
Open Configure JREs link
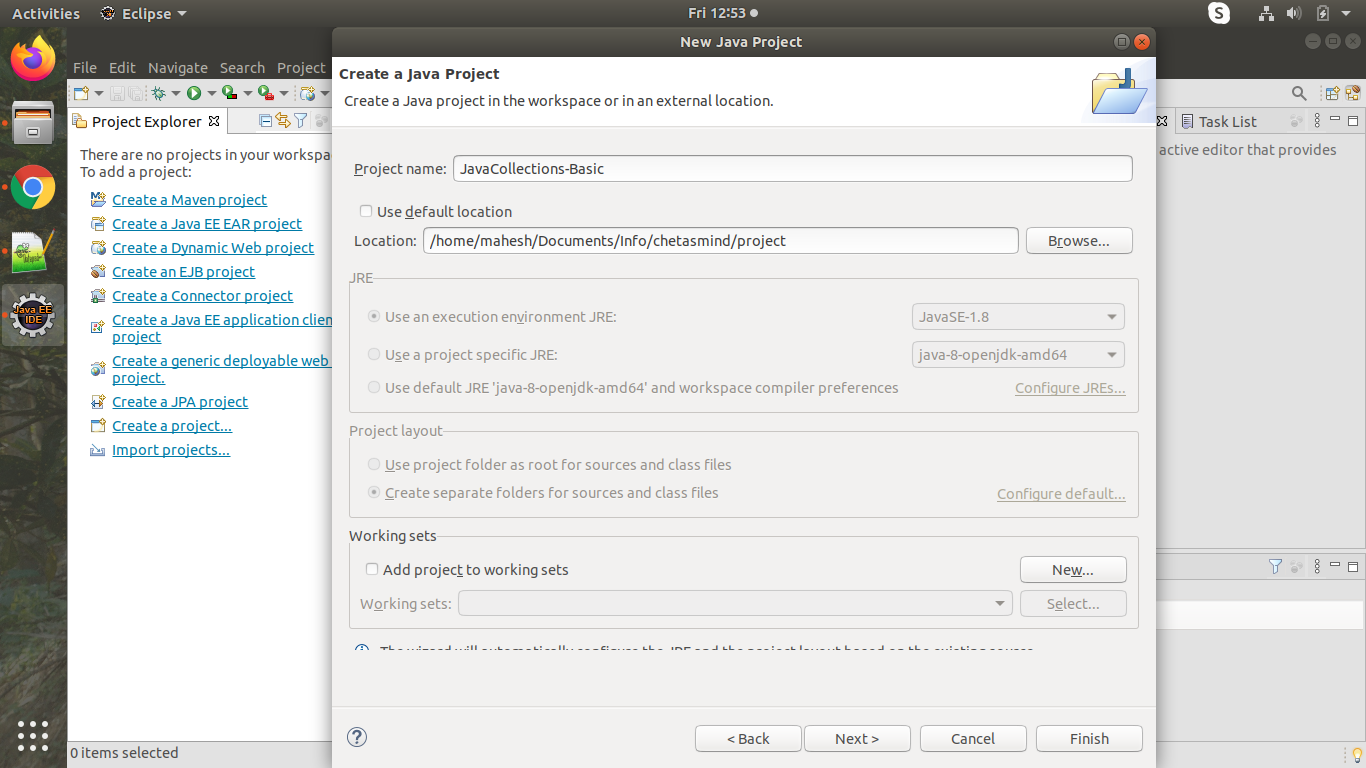coord(1070,388)
